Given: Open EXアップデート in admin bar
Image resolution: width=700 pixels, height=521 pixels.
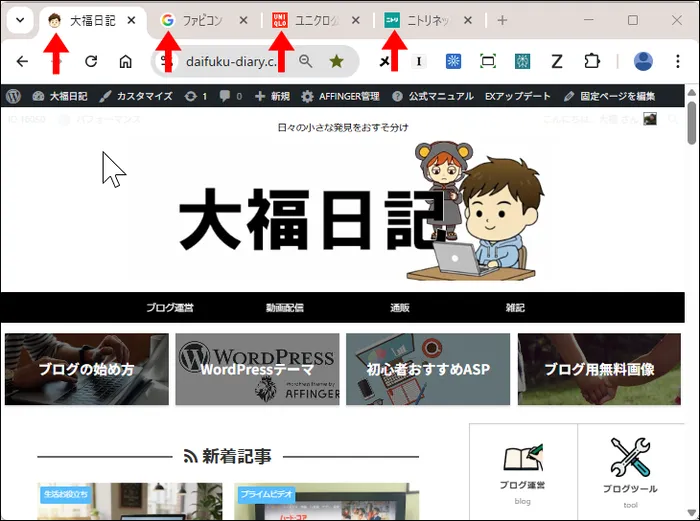Looking at the screenshot, I should [x=518, y=96].
